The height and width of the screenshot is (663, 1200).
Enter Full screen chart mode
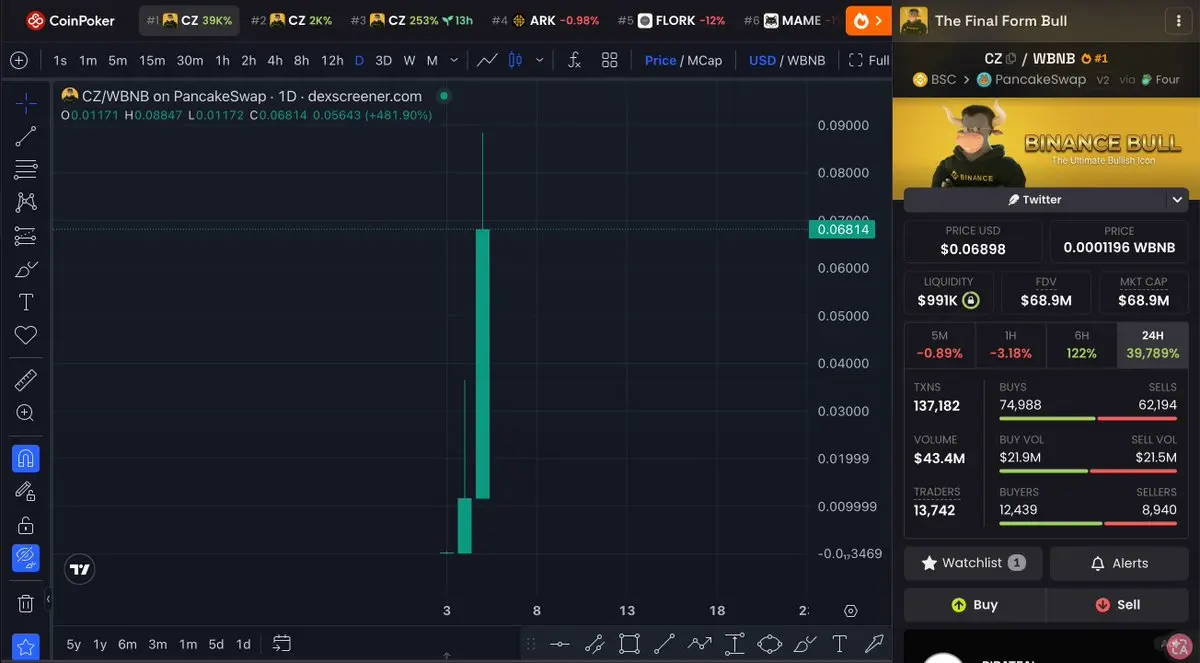pyautogui.click(x=869, y=60)
